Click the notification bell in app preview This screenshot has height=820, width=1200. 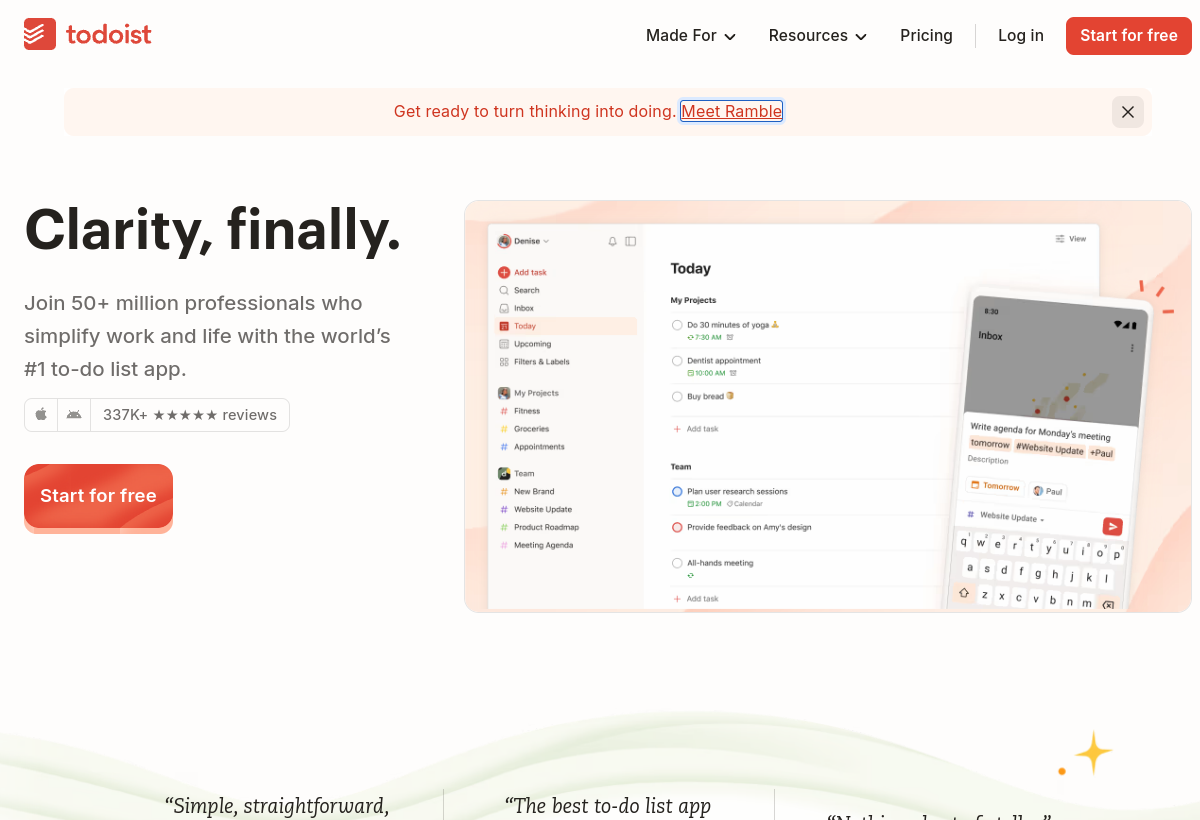coord(613,241)
